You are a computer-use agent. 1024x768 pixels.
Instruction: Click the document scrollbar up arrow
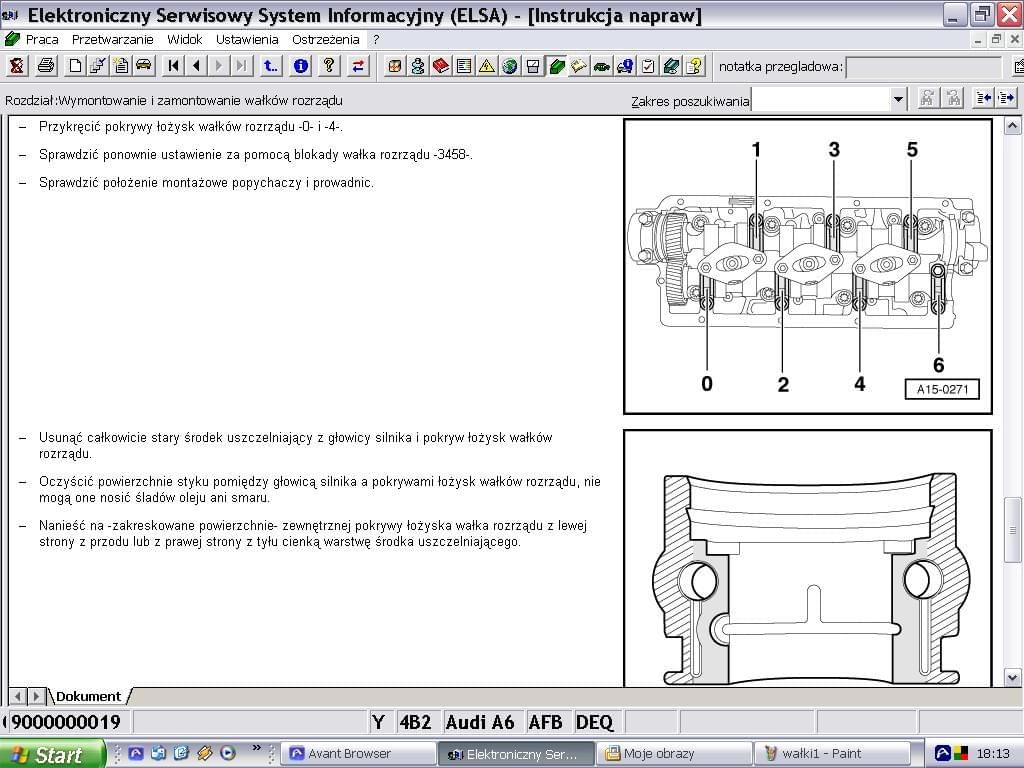(1012, 126)
